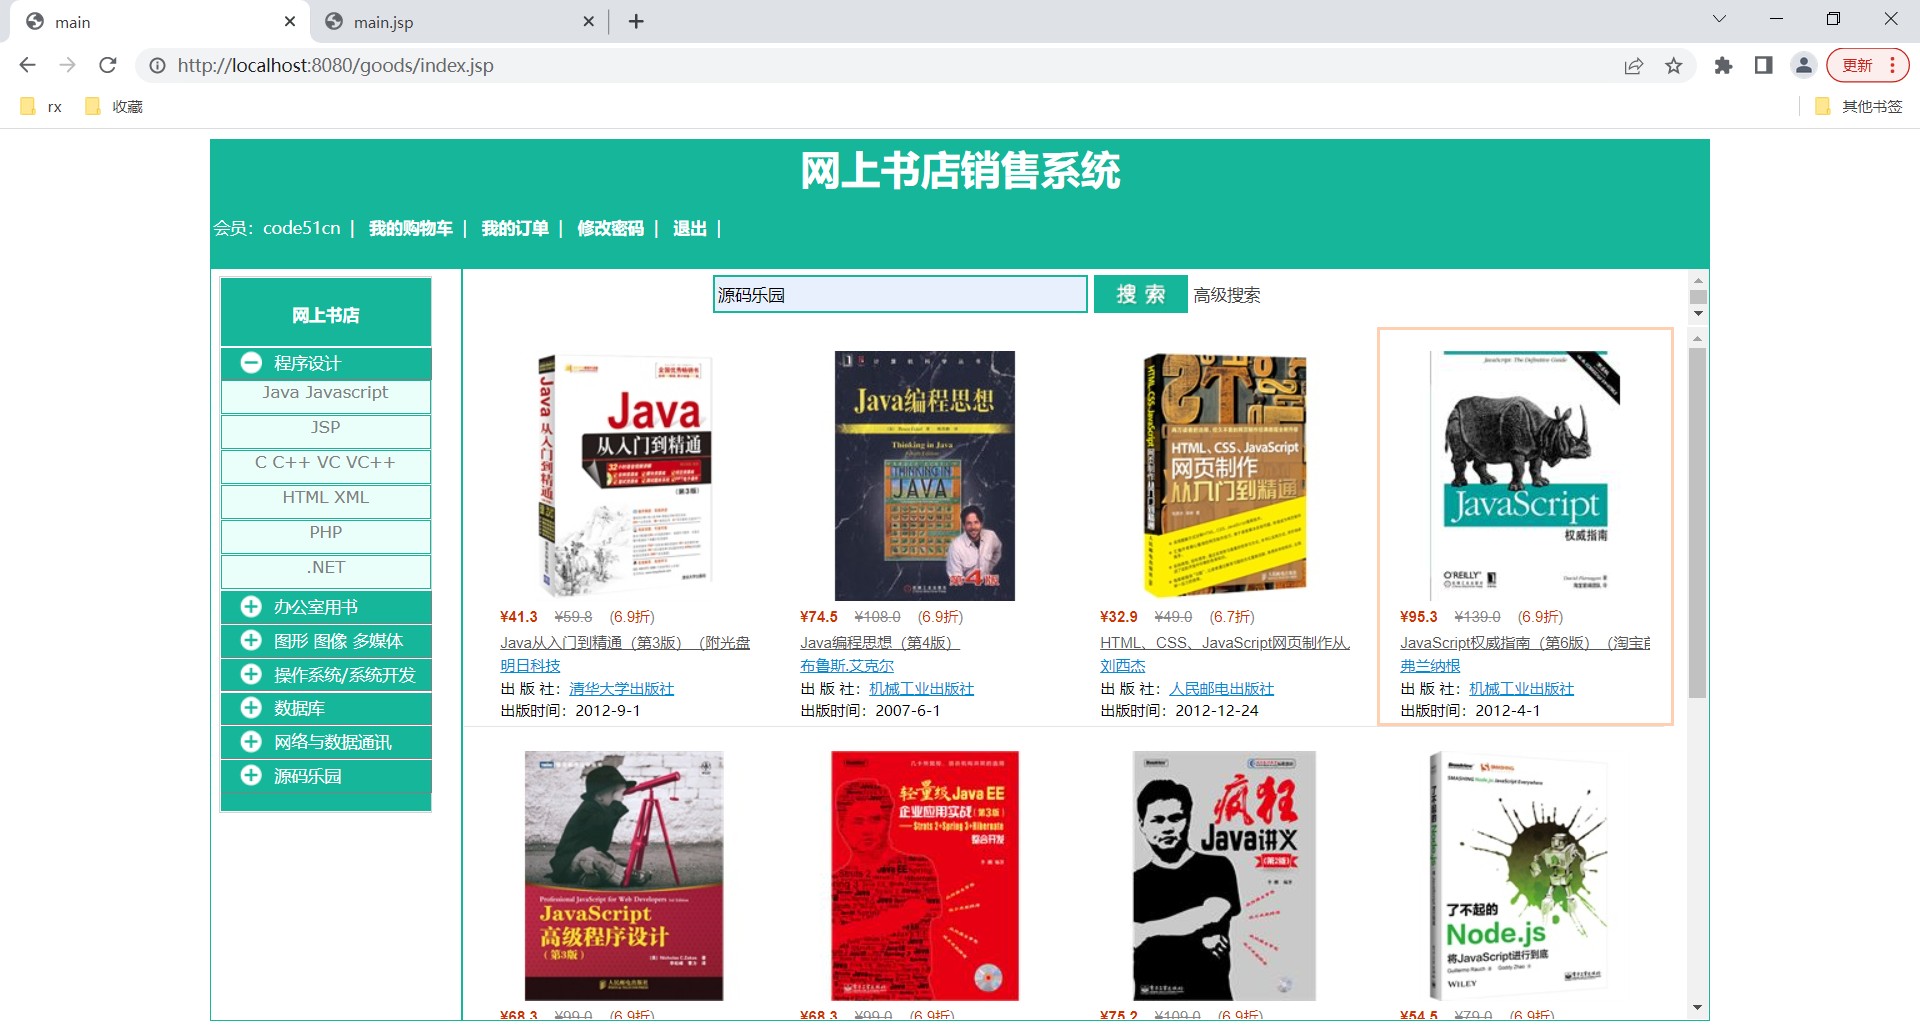1920x1030 pixels.
Task: Close the main tab
Action: [x=290, y=21]
